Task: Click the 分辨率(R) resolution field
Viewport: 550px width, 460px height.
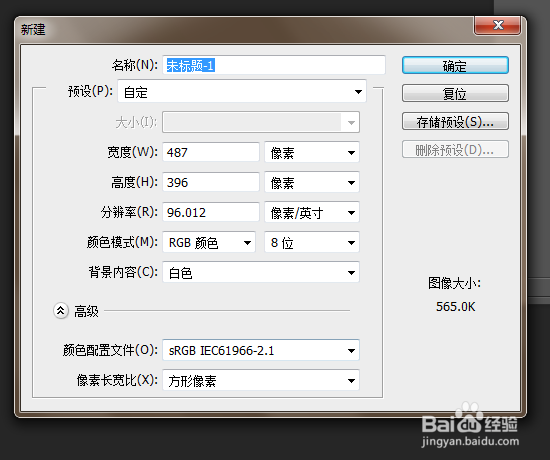Action: 211,212
